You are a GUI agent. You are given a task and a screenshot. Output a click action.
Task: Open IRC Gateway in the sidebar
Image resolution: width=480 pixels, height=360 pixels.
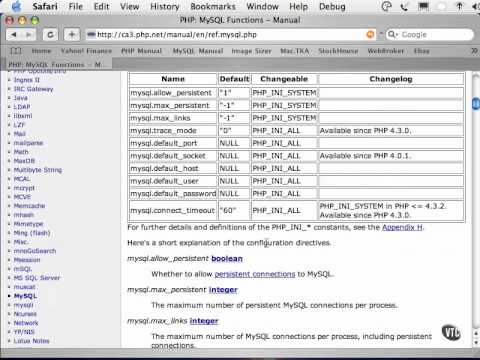[x=33, y=89]
